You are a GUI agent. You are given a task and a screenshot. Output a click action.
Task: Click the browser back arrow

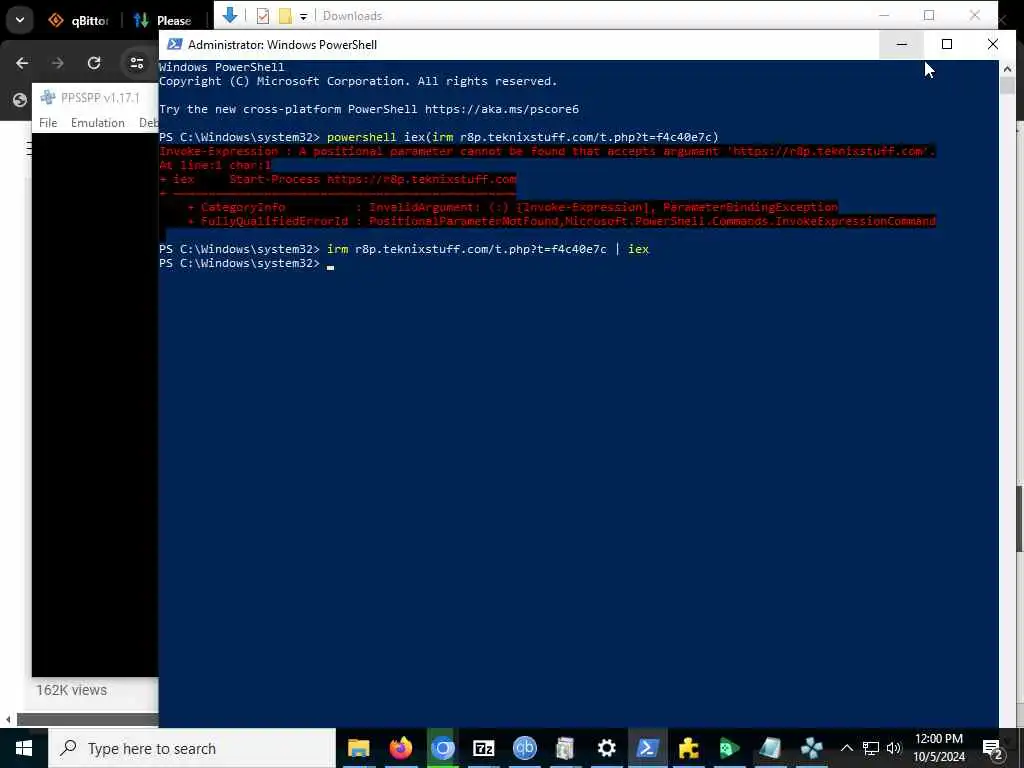tap(22, 63)
